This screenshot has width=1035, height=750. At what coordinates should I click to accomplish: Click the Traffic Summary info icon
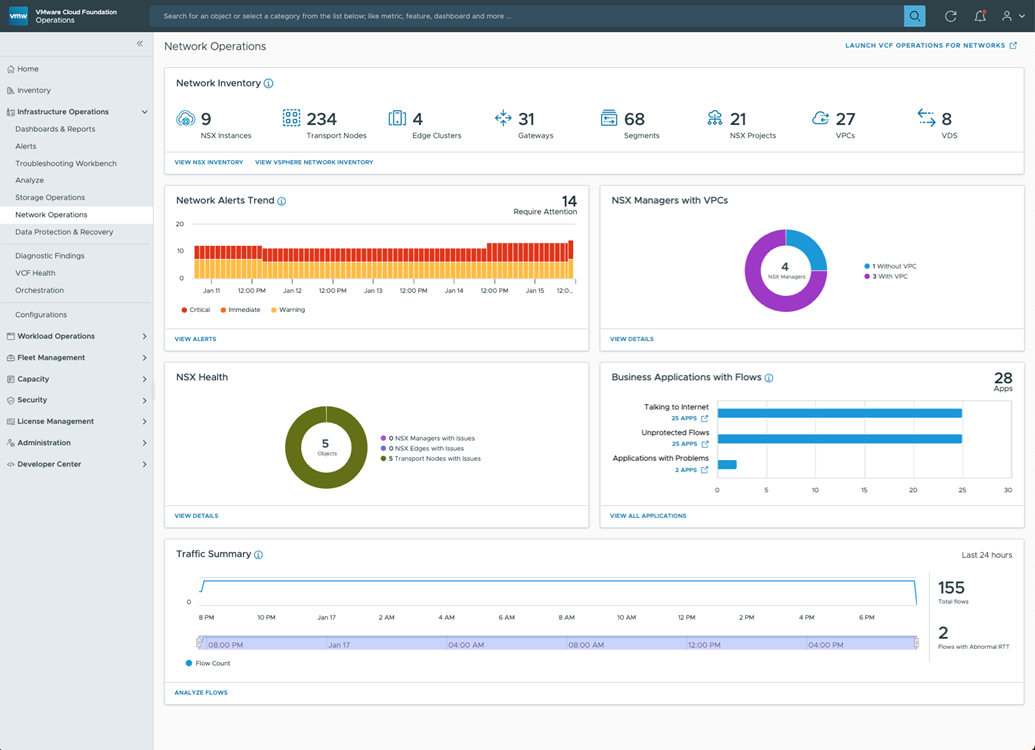259,555
